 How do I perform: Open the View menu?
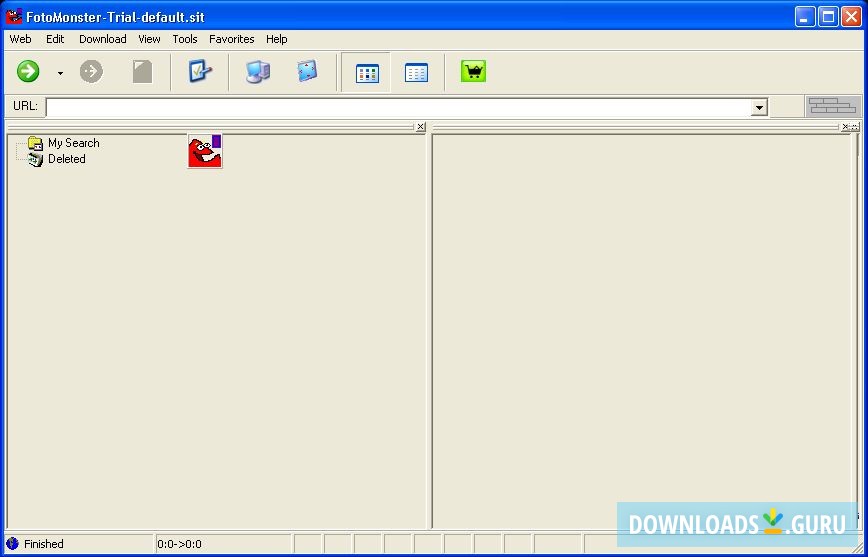[x=149, y=39]
